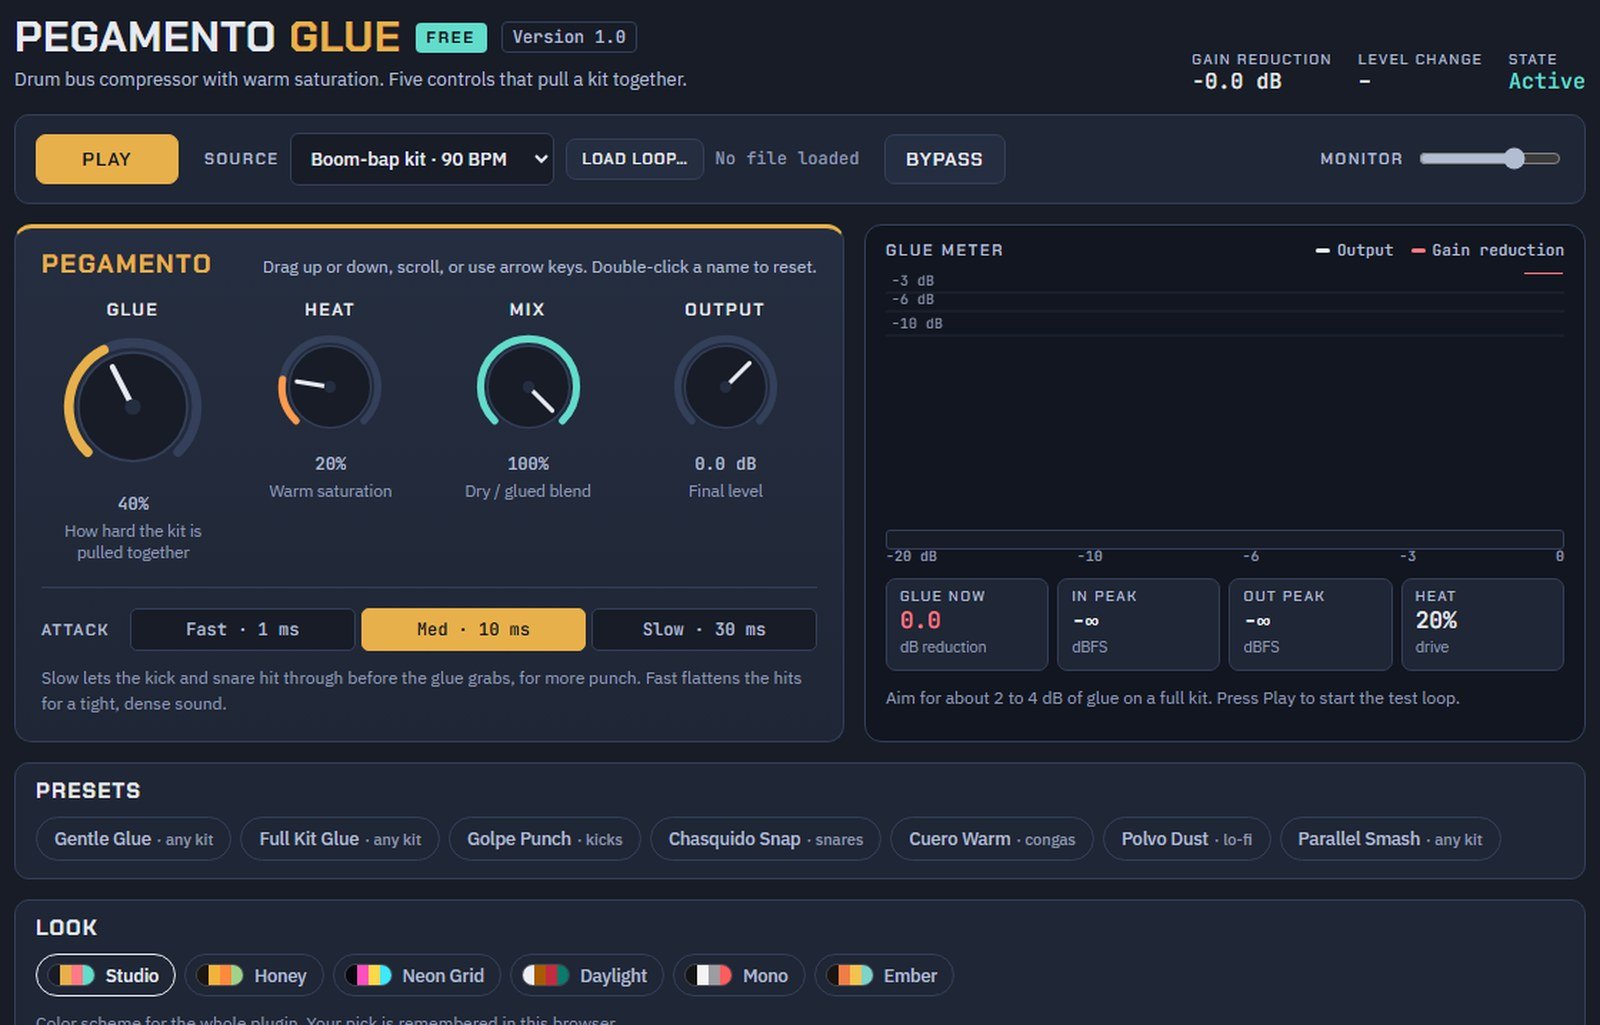1600x1025 pixels.
Task: Choose the Honey color look
Action: coord(254,975)
